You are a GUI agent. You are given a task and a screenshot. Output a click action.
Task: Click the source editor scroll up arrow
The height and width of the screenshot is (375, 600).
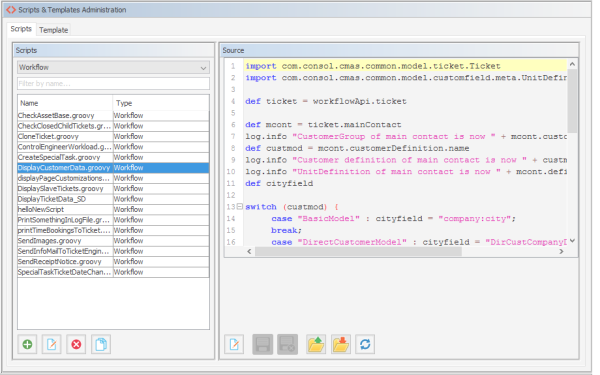pos(572,64)
